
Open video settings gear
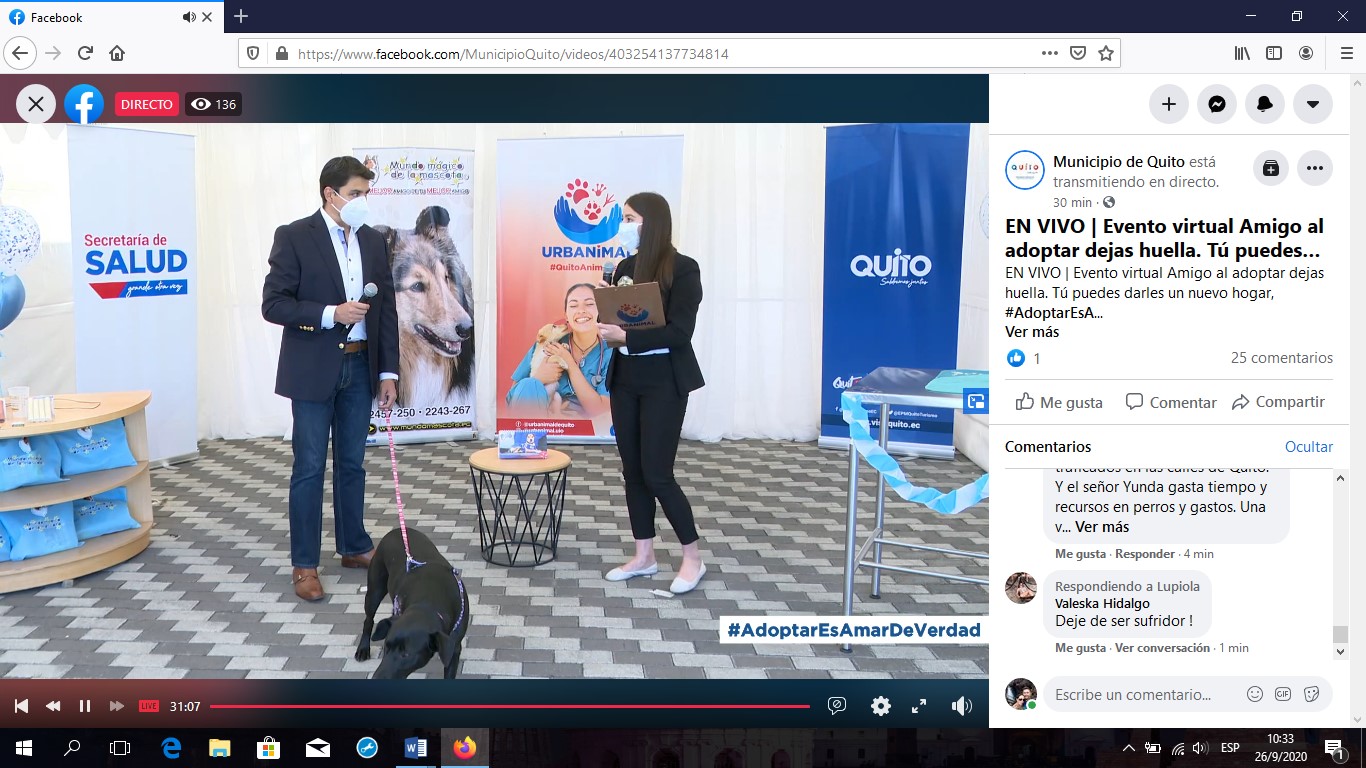[x=880, y=706]
